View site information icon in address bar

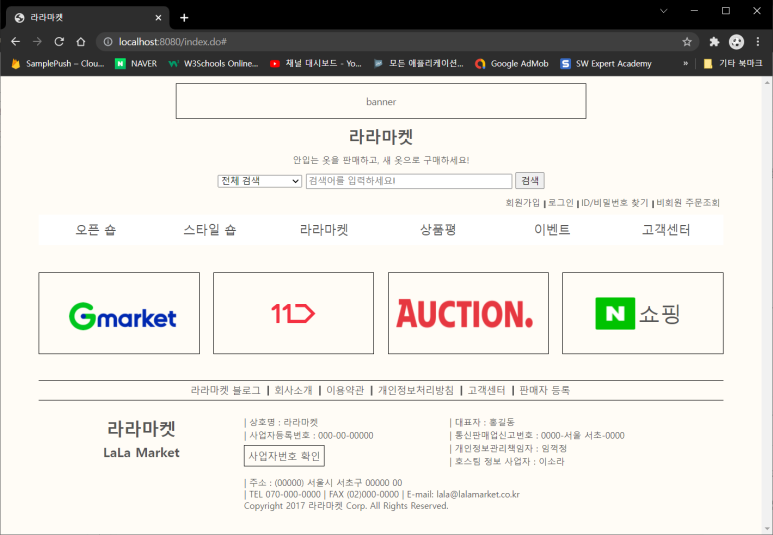pos(107,42)
